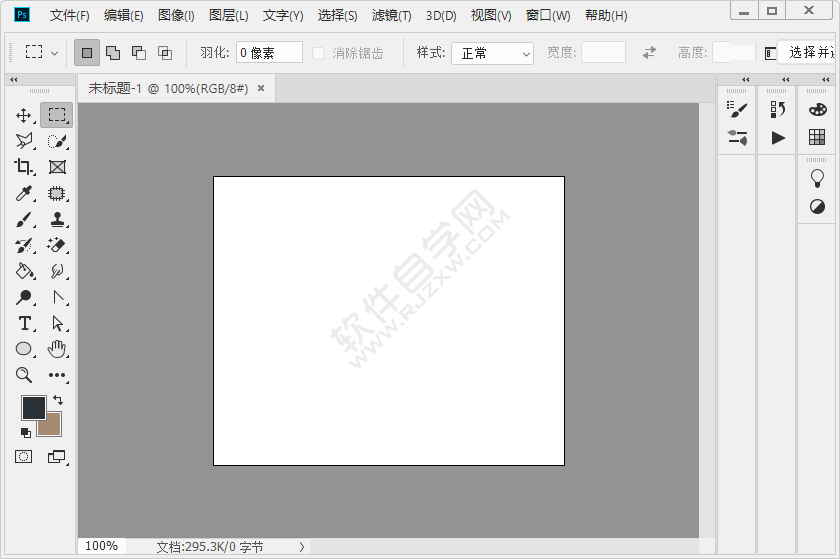Select the Type tool
The height and width of the screenshot is (559, 840).
click(x=24, y=323)
